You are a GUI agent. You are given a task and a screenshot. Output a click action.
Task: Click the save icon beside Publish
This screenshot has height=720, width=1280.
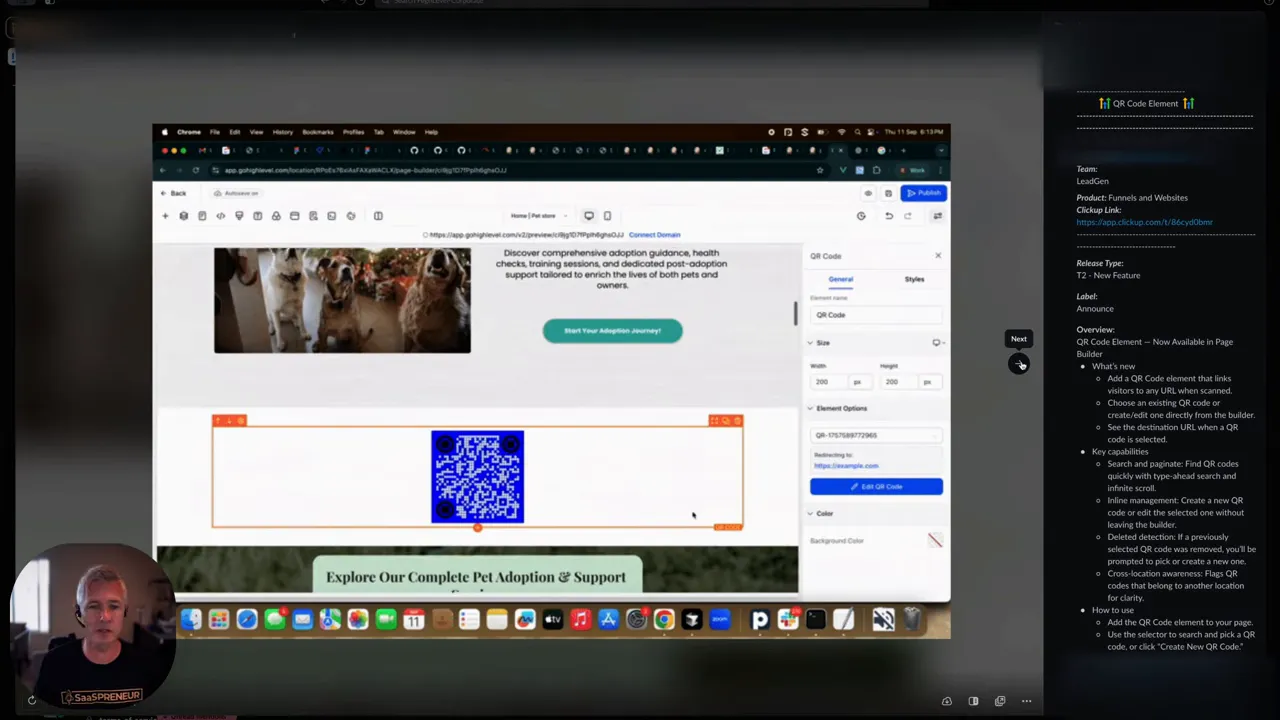888,193
